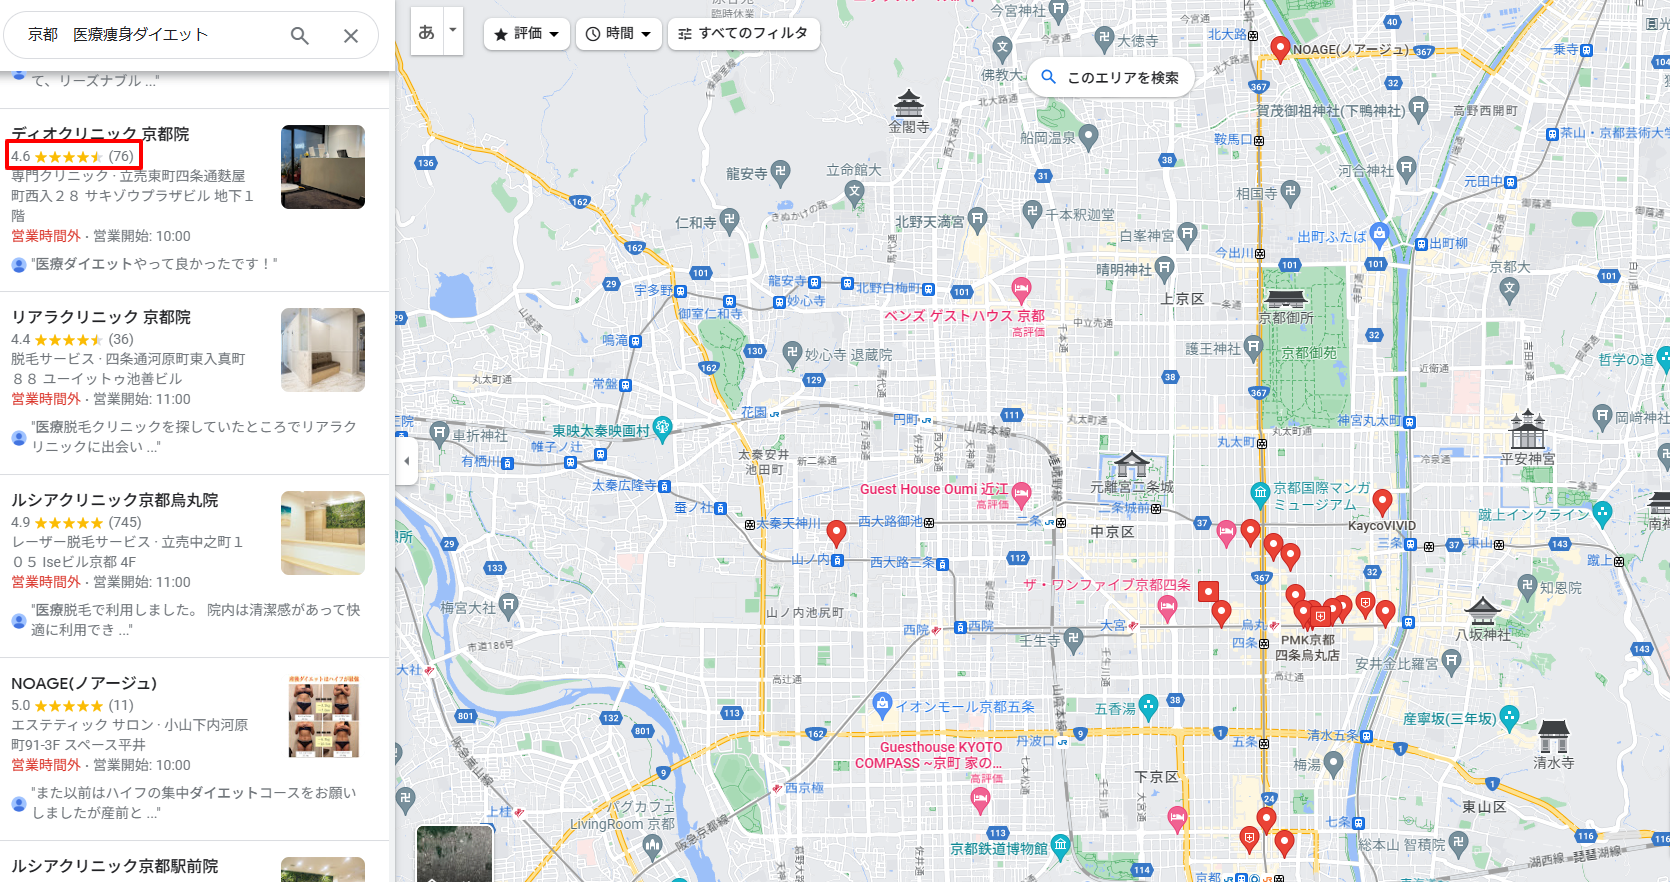Open the 評価 rating filter dropdown

coord(527,34)
